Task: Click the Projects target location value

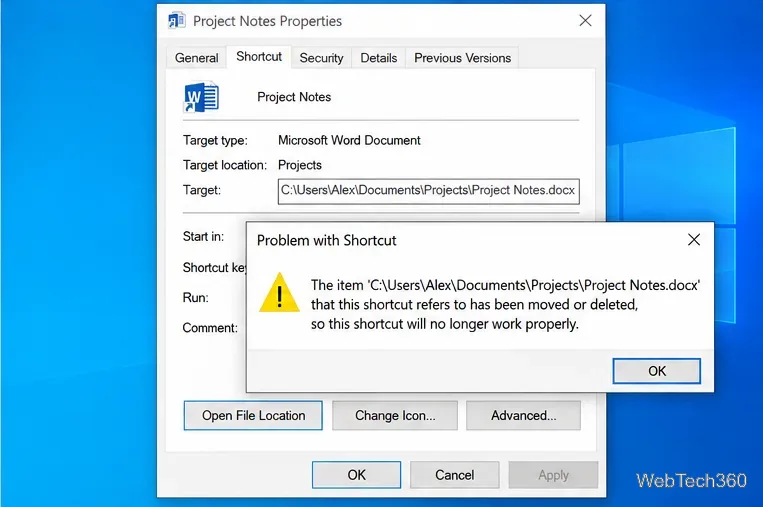Action: pos(300,165)
